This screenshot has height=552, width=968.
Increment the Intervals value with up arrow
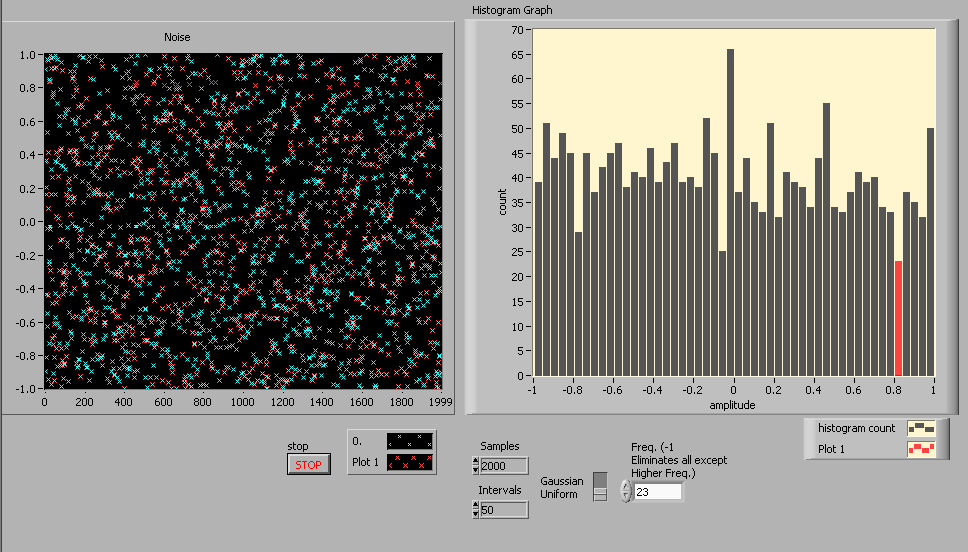pyautogui.click(x=475, y=506)
